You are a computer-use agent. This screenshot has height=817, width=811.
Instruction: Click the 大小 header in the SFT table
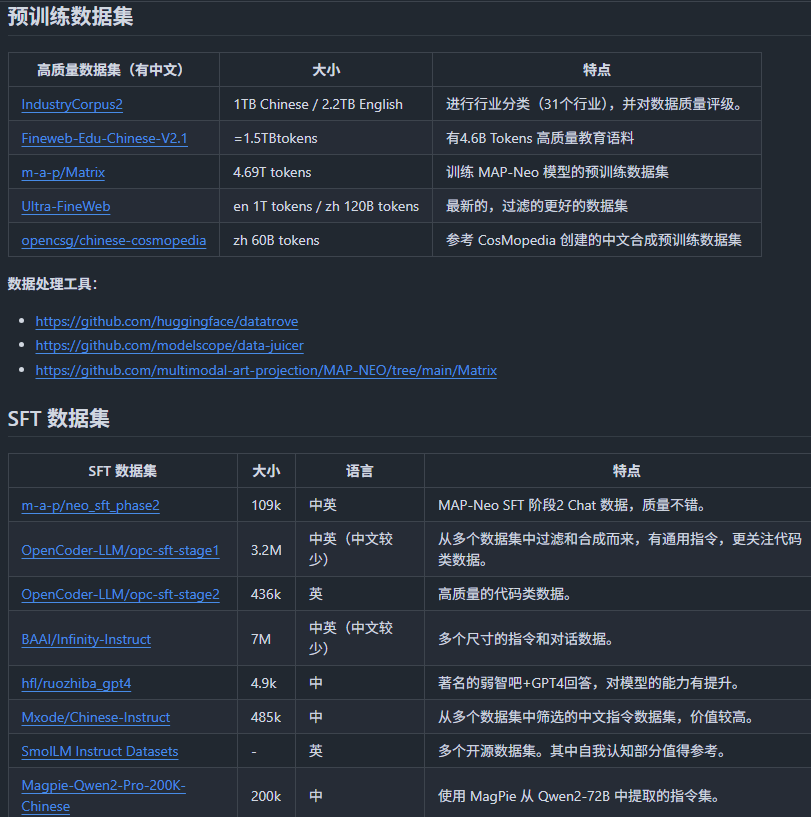266,471
